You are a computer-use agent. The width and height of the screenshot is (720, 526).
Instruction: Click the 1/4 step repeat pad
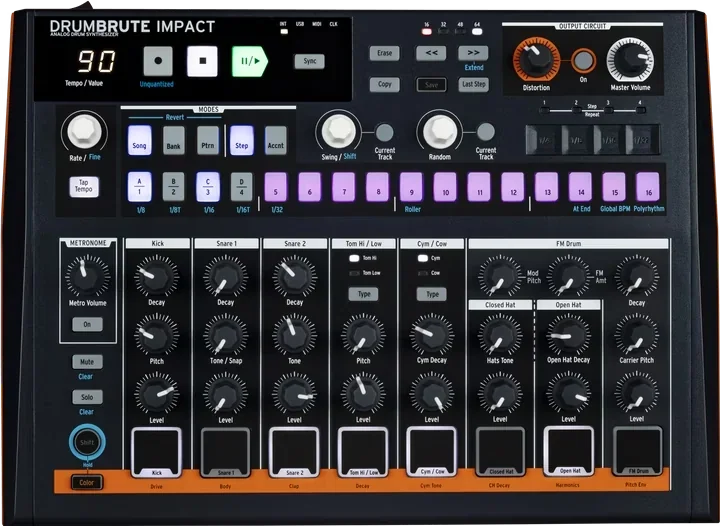(543, 140)
